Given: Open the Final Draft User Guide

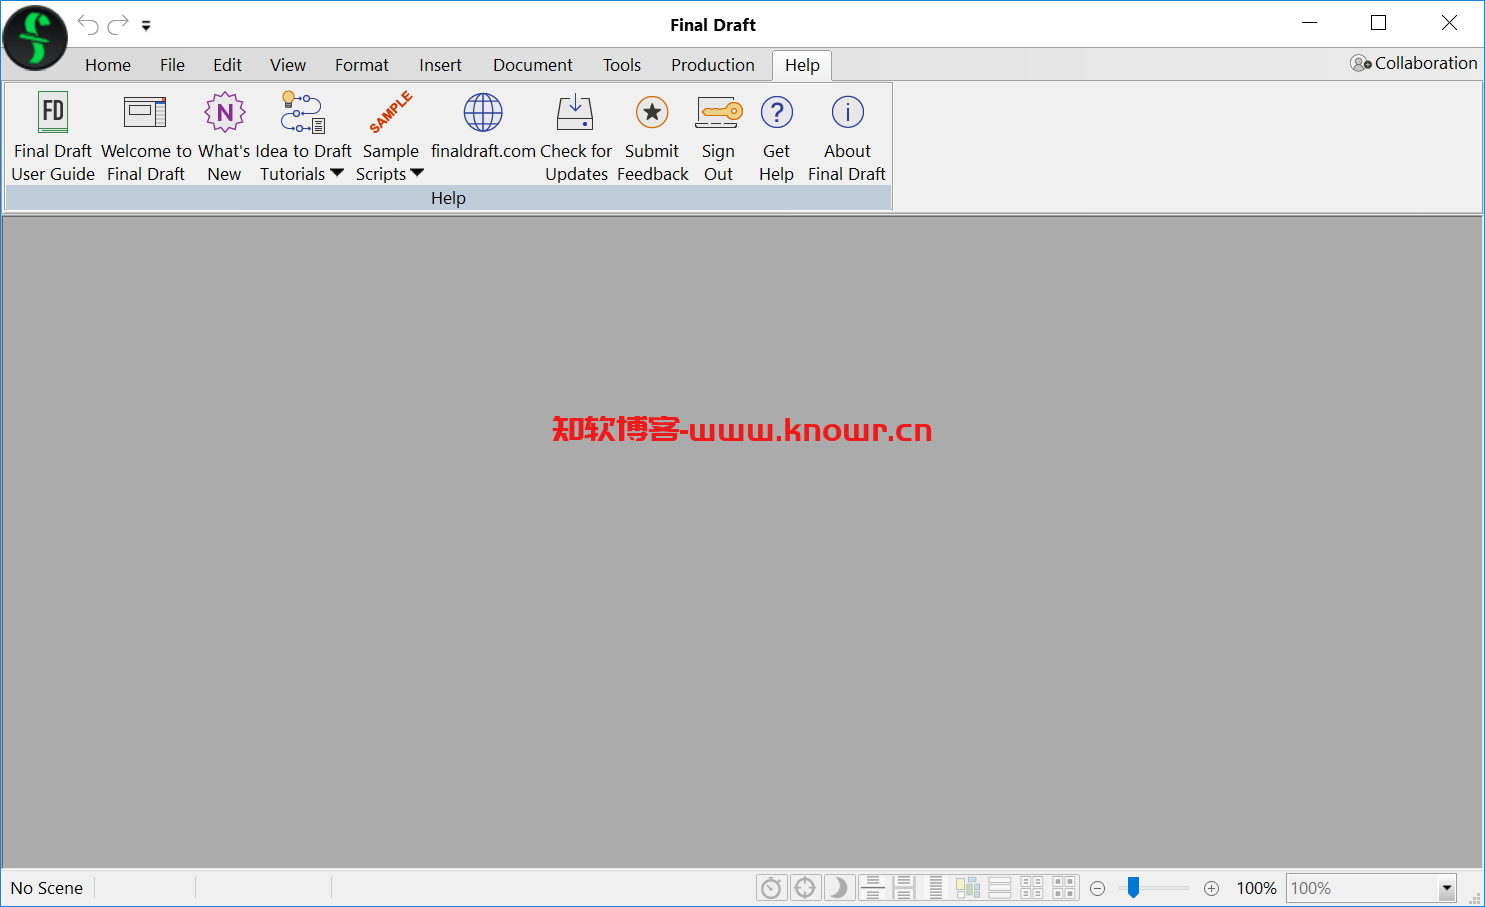Looking at the screenshot, I should [x=53, y=137].
